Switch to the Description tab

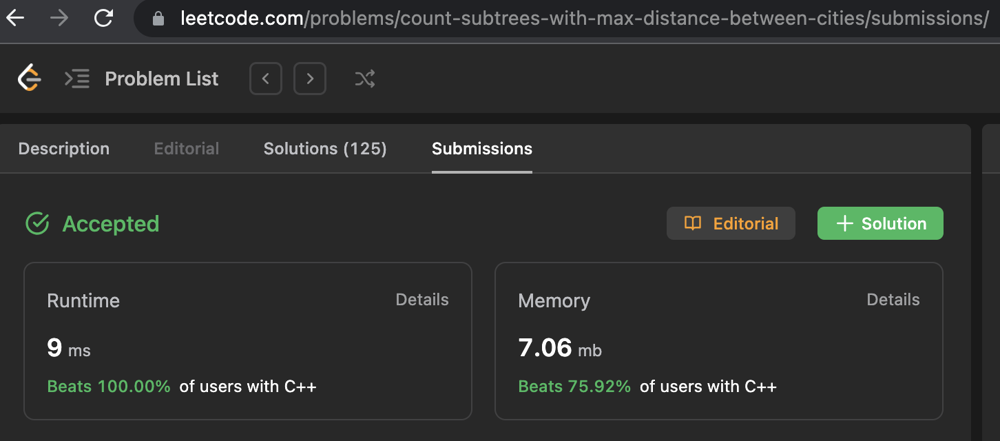pyautogui.click(x=64, y=149)
